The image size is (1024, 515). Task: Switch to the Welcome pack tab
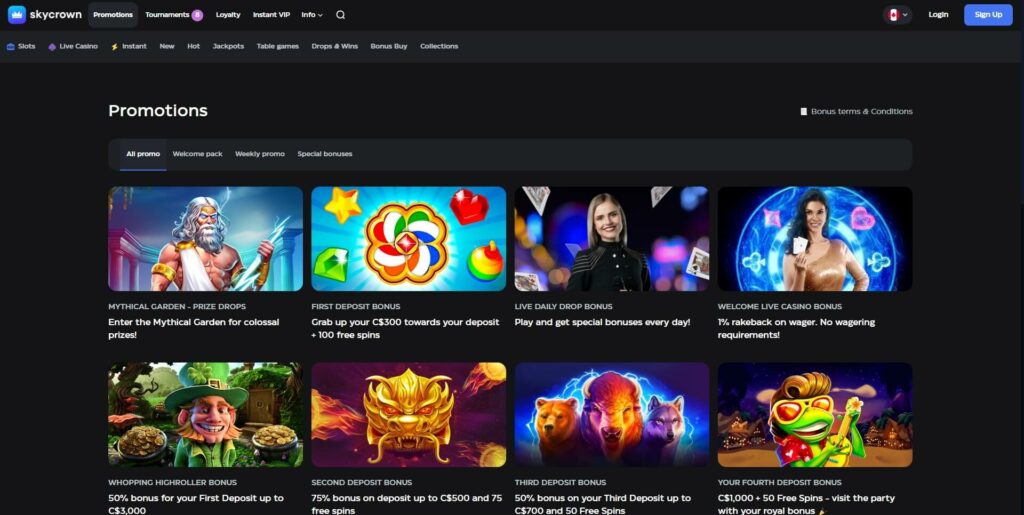[x=197, y=154]
